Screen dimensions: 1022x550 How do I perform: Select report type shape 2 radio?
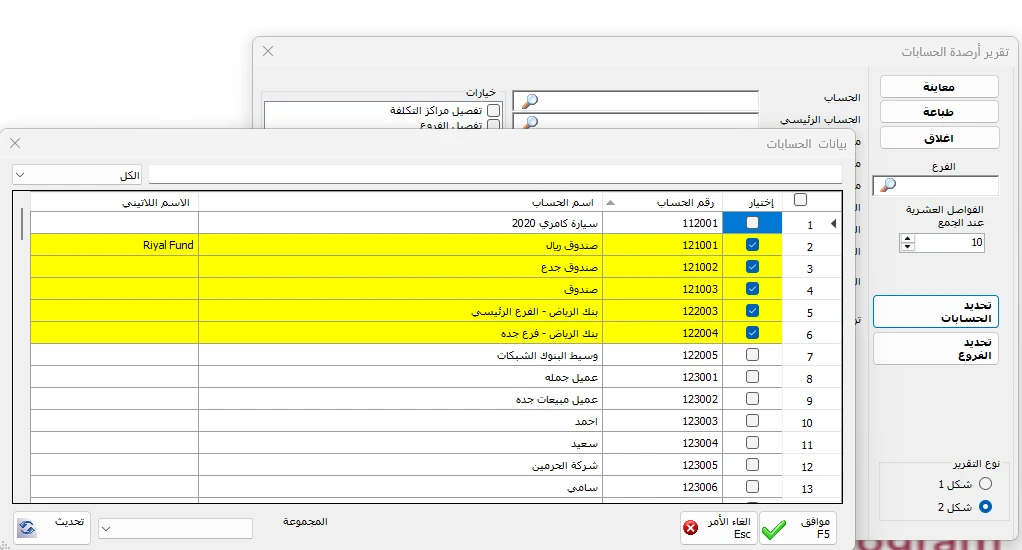coord(986,506)
